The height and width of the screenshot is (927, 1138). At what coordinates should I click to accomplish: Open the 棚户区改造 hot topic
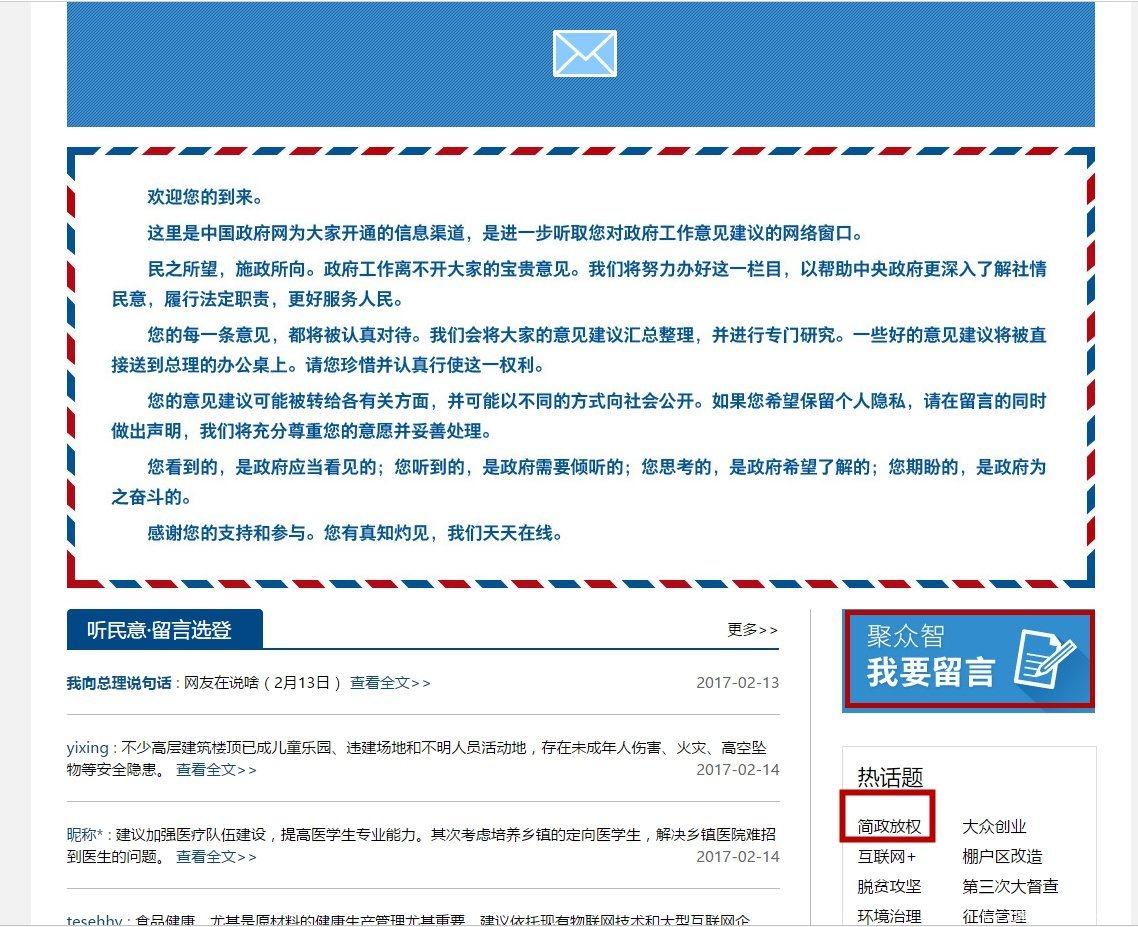(1002, 857)
